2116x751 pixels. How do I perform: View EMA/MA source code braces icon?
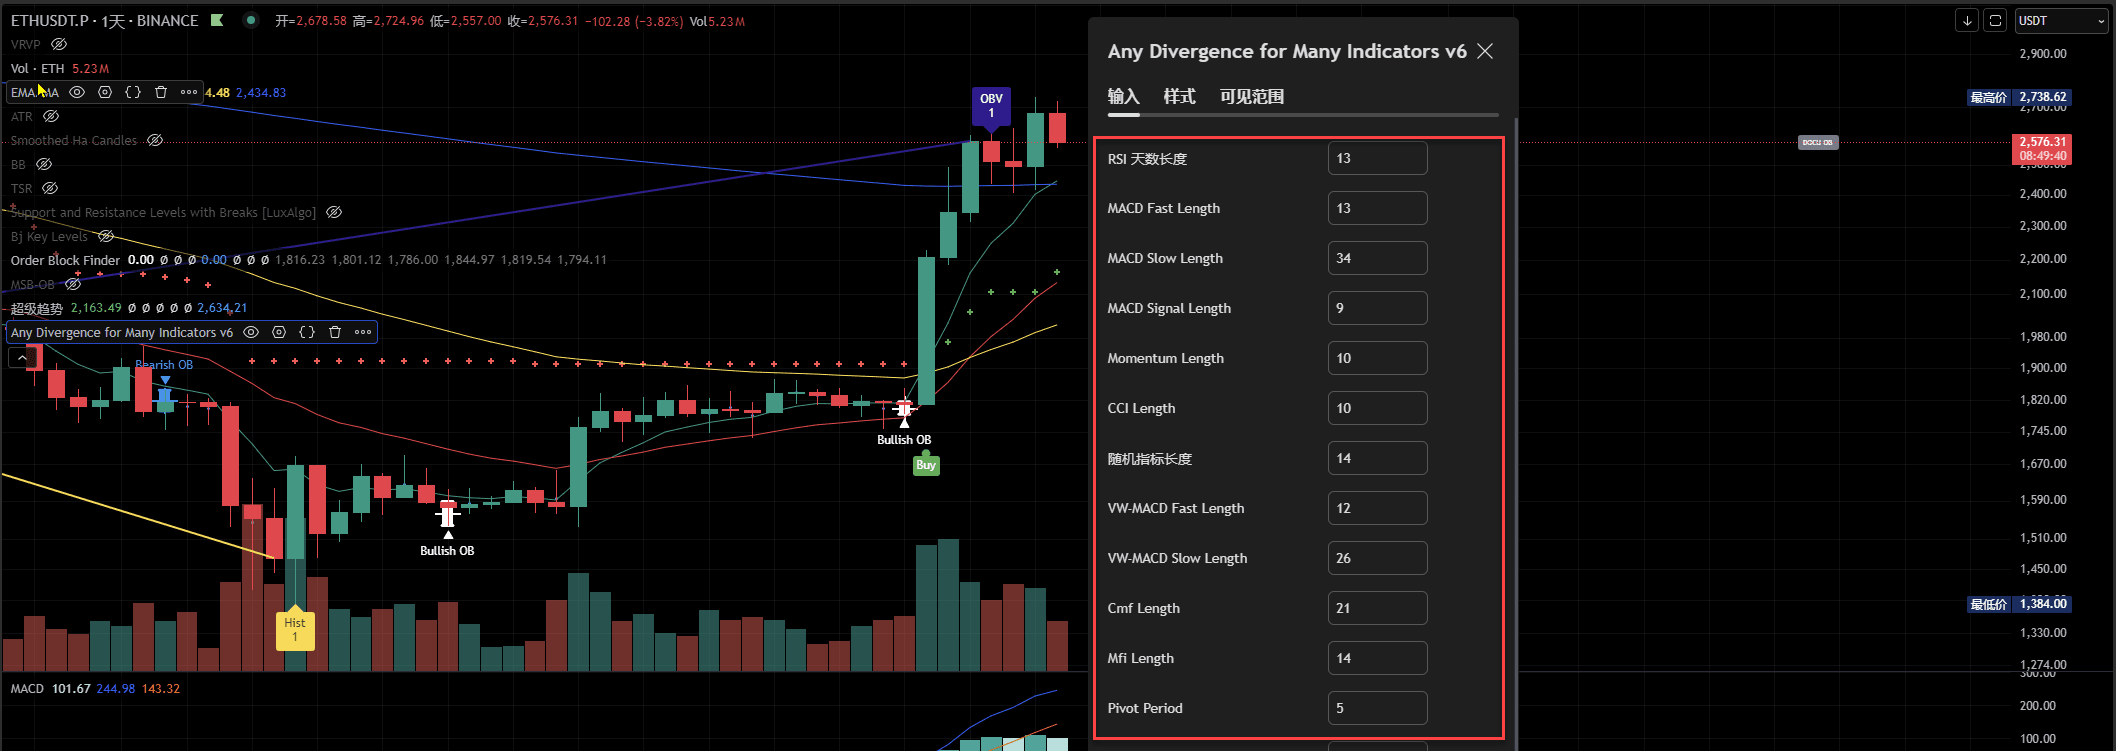[x=133, y=92]
